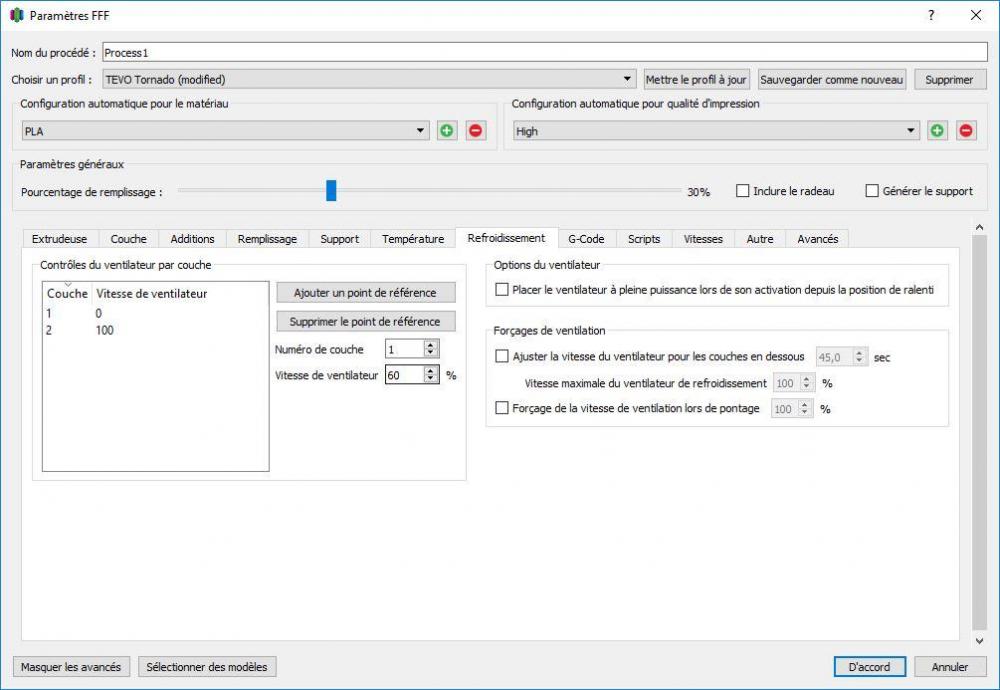This screenshot has height=690, width=1000.
Task: Click the scrollbar down arrow
Action: (x=979, y=641)
